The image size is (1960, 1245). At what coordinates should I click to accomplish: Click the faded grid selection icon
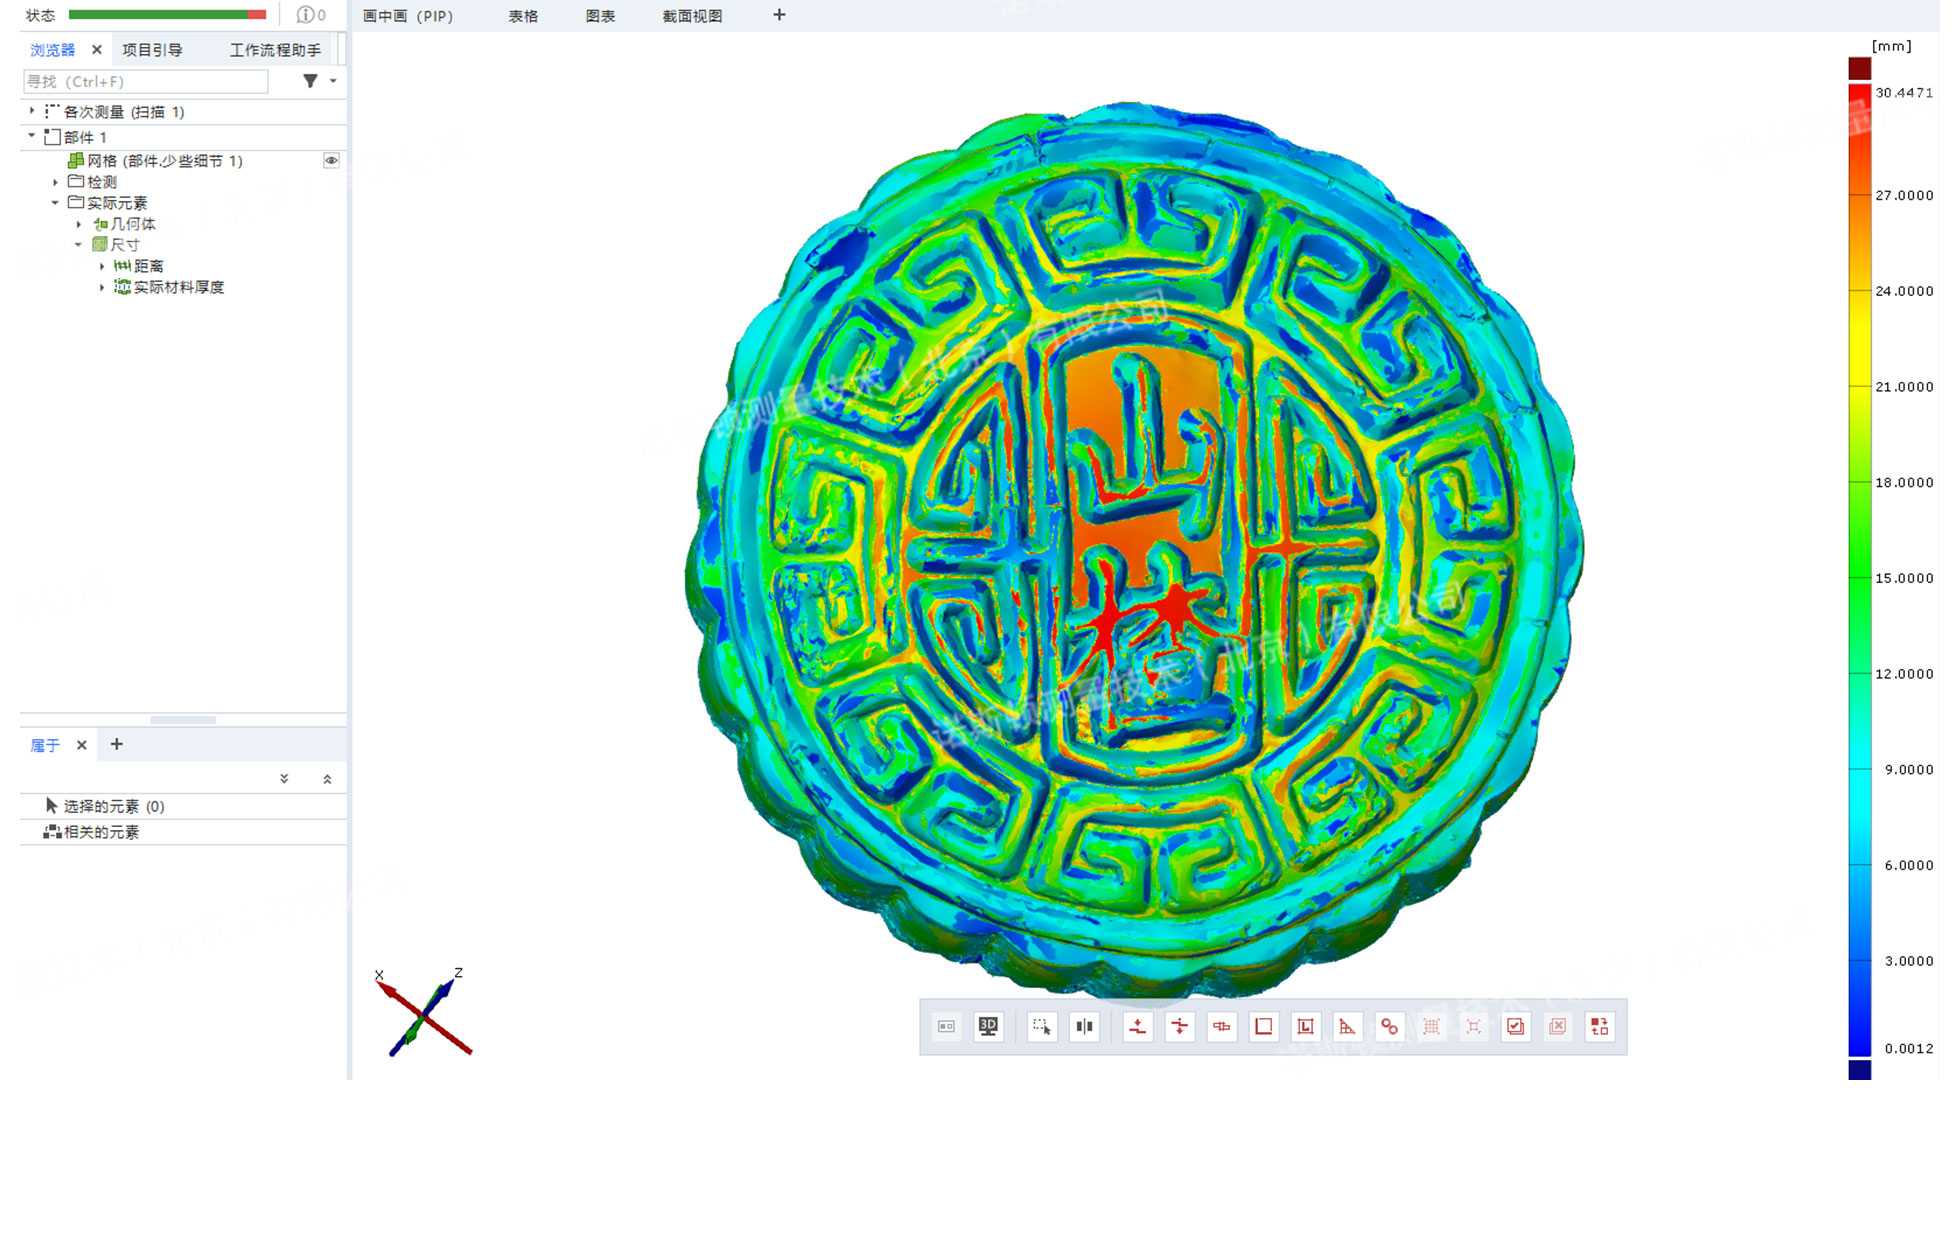(1431, 1026)
